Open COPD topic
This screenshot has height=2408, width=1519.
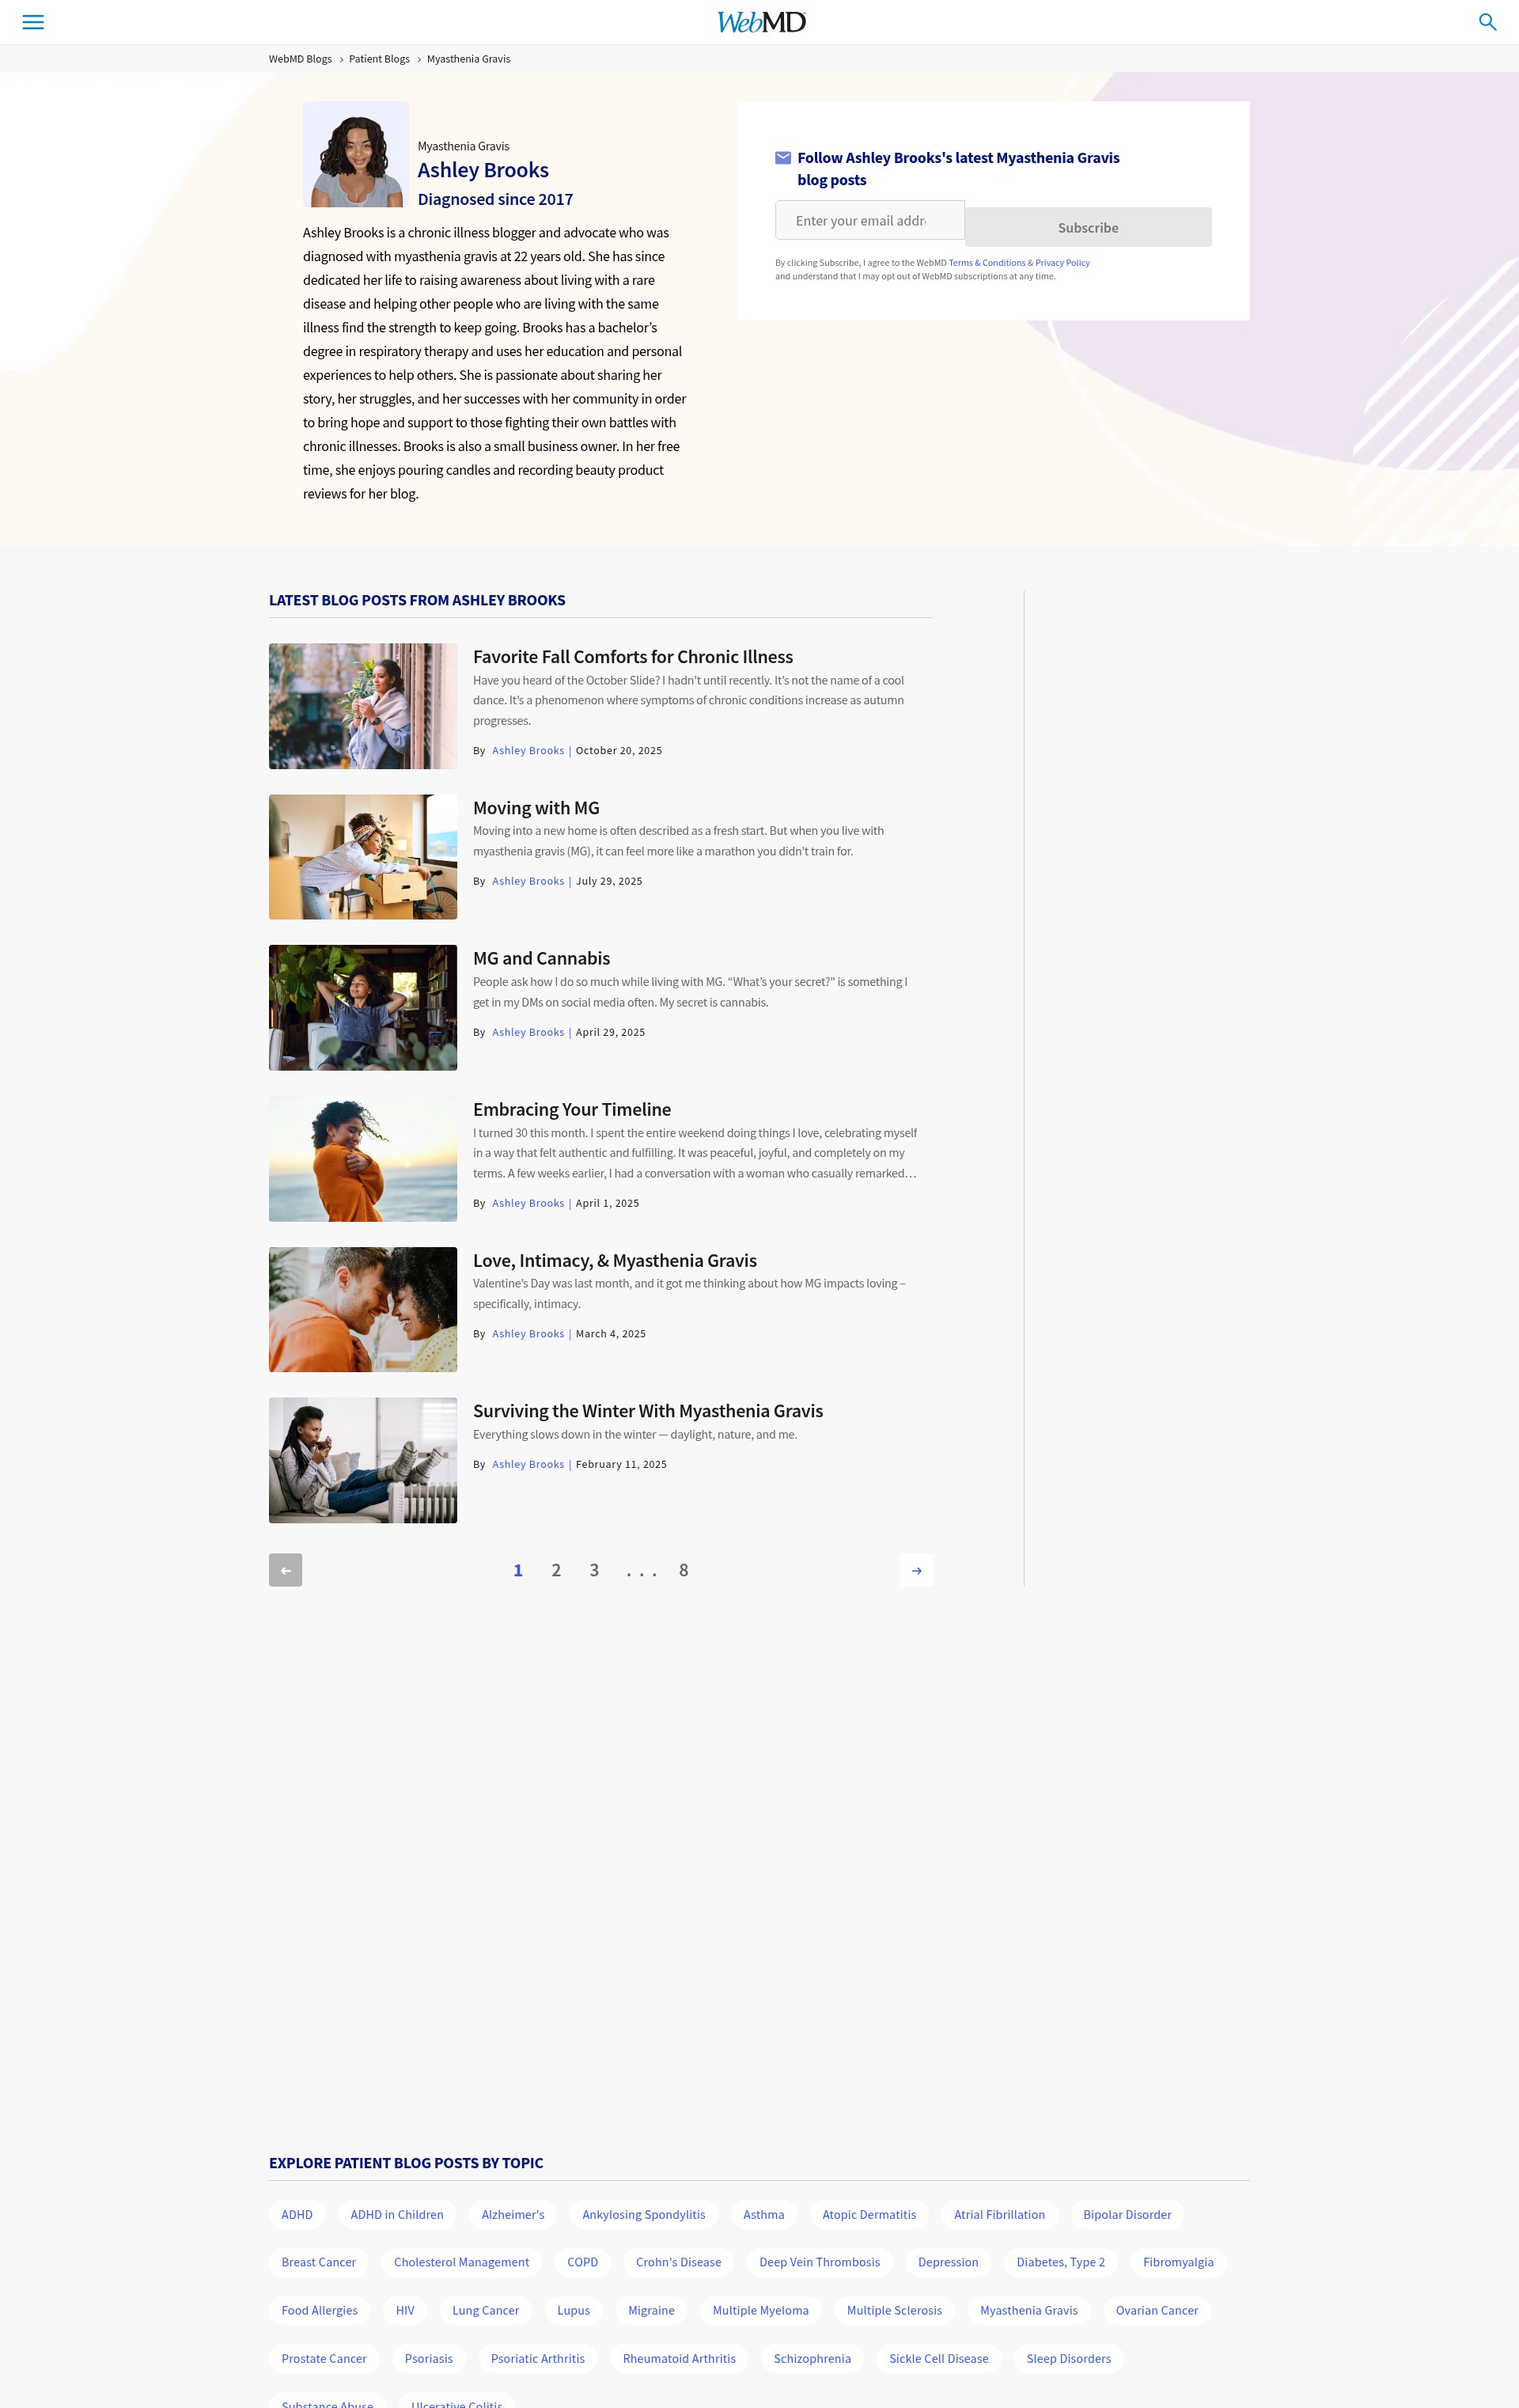pyautogui.click(x=583, y=2262)
